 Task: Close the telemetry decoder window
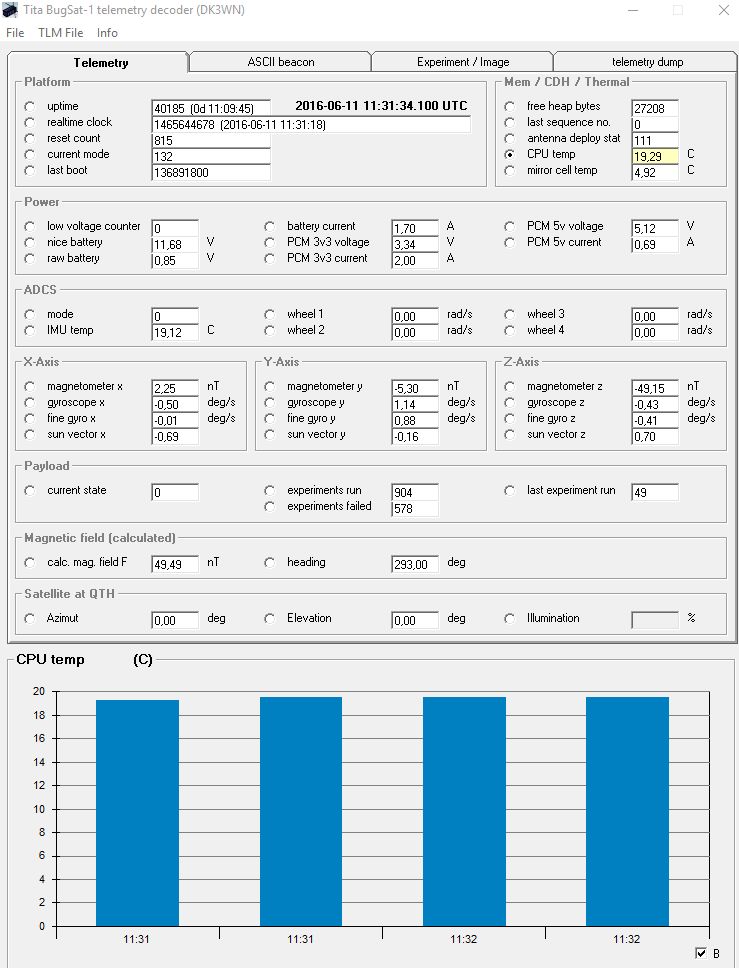[724, 10]
